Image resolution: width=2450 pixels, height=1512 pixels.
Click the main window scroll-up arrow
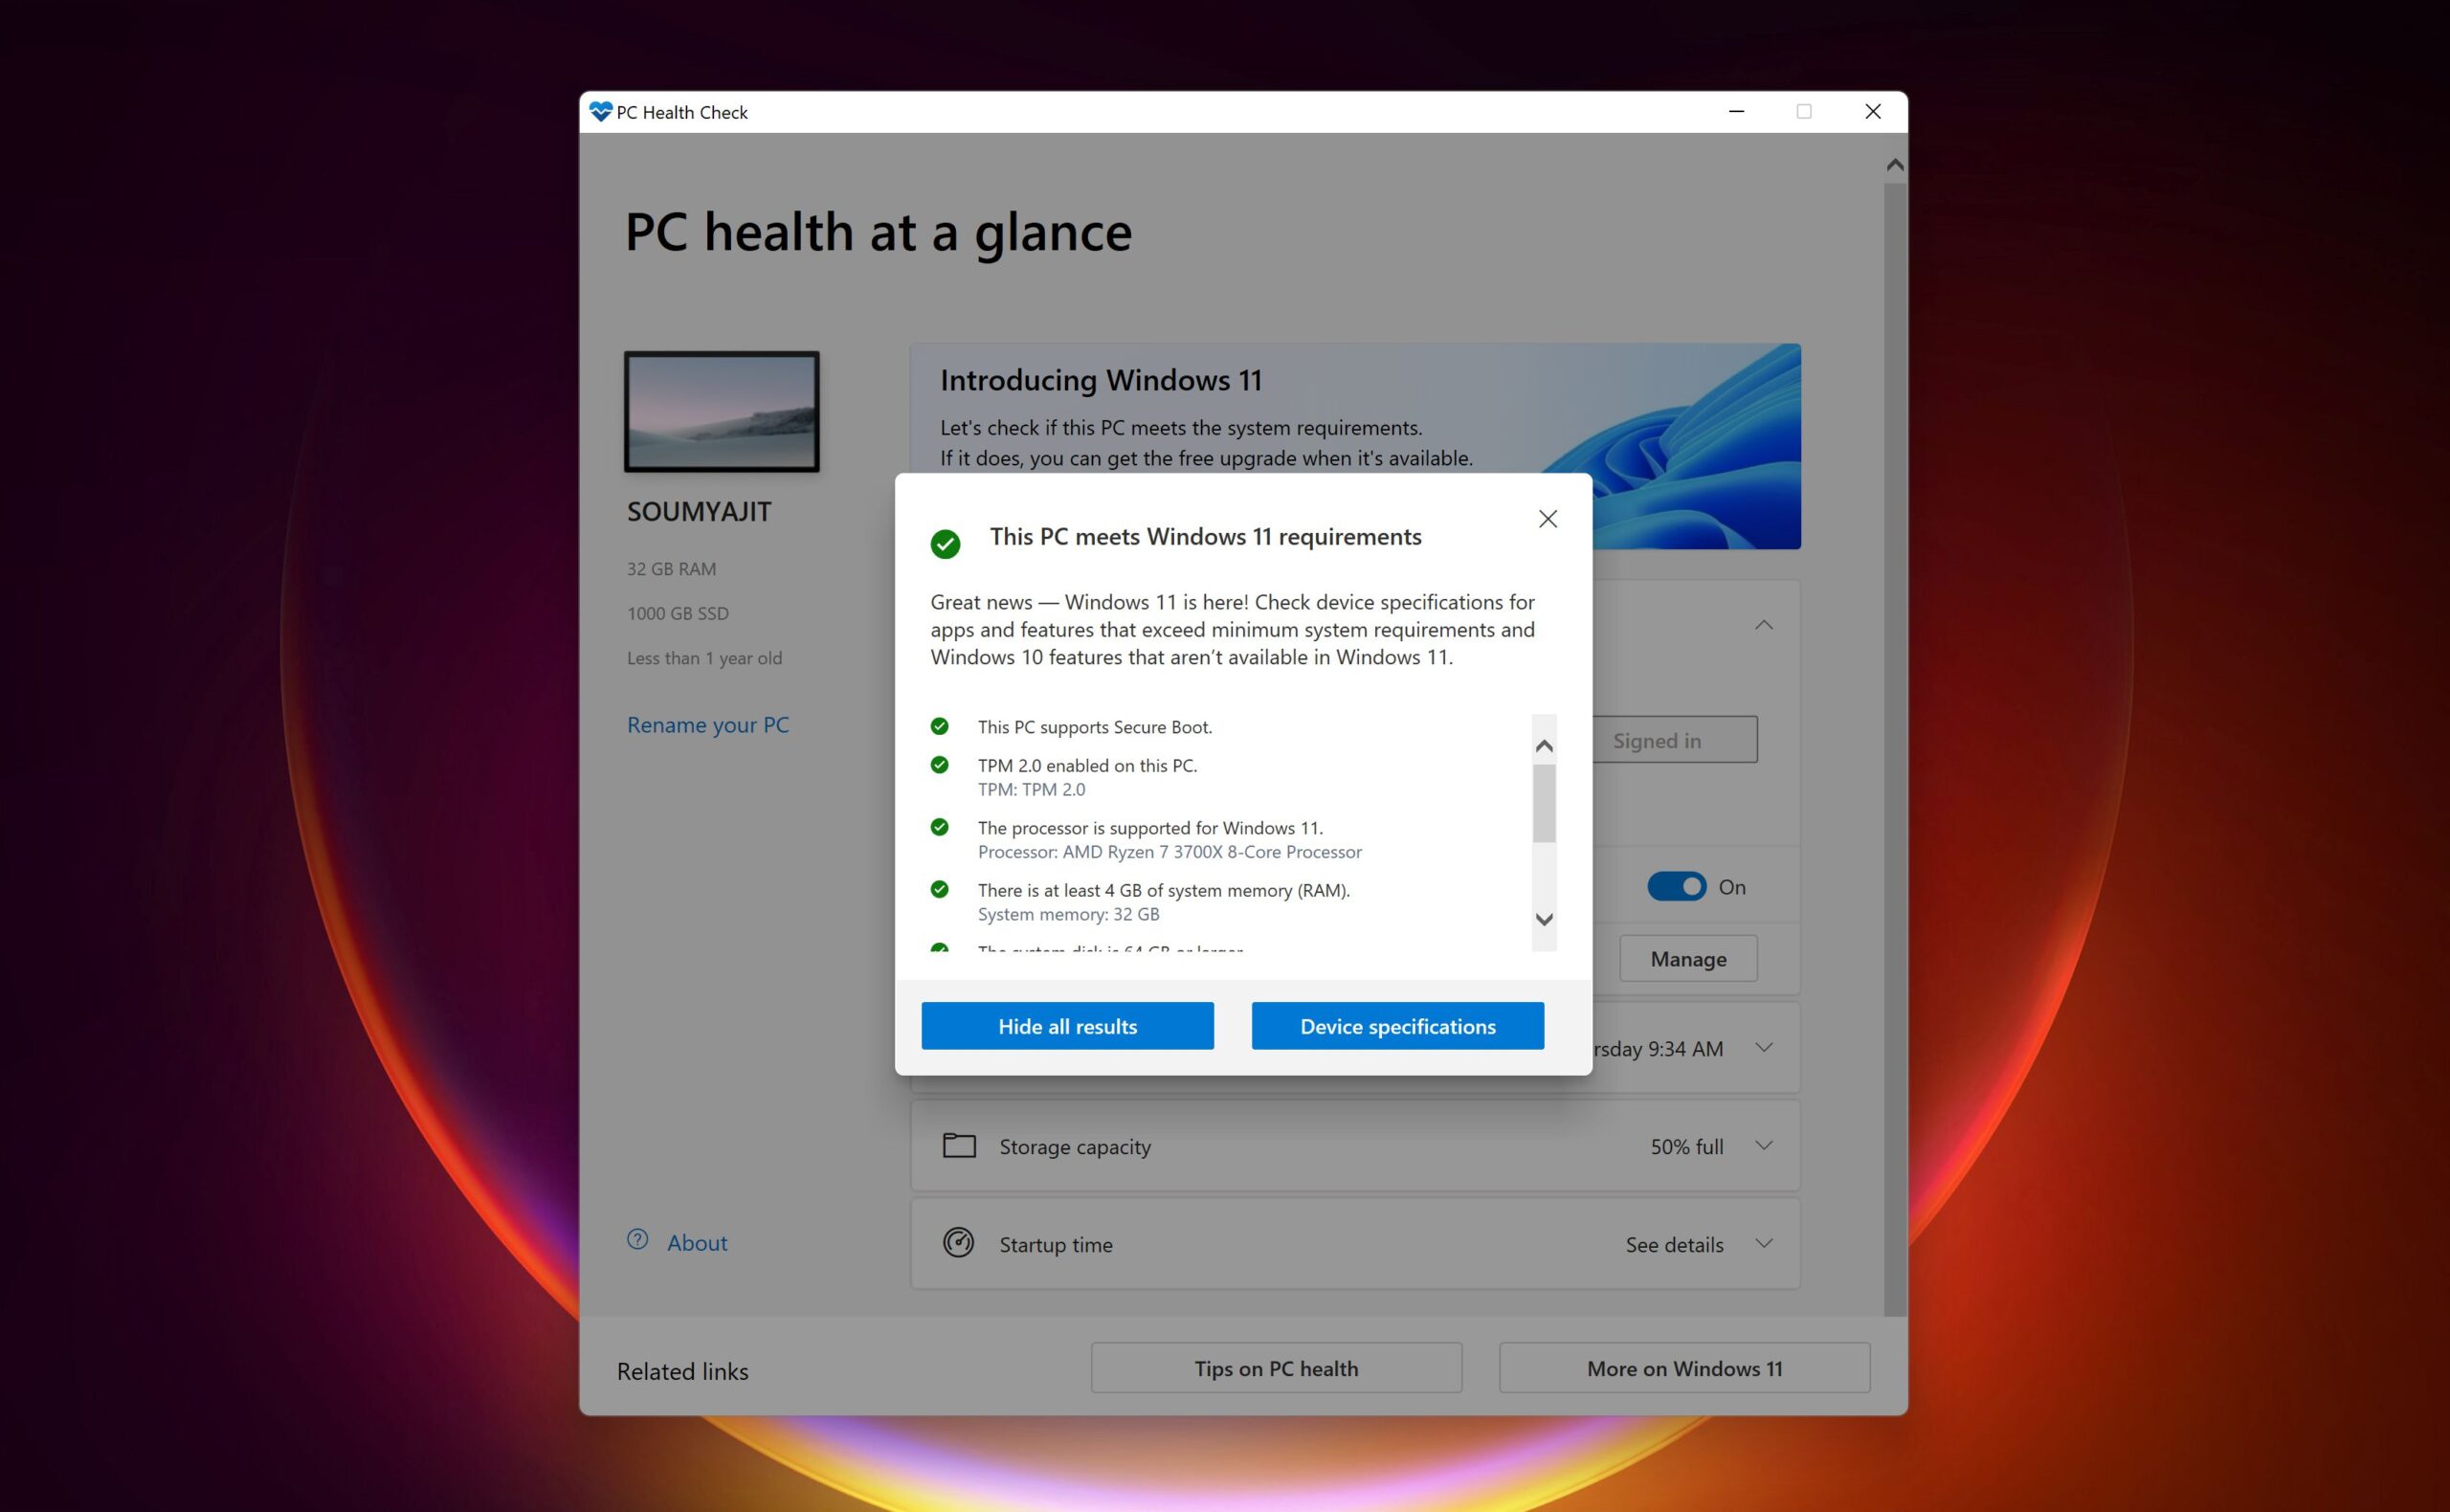pos(1894,165)
